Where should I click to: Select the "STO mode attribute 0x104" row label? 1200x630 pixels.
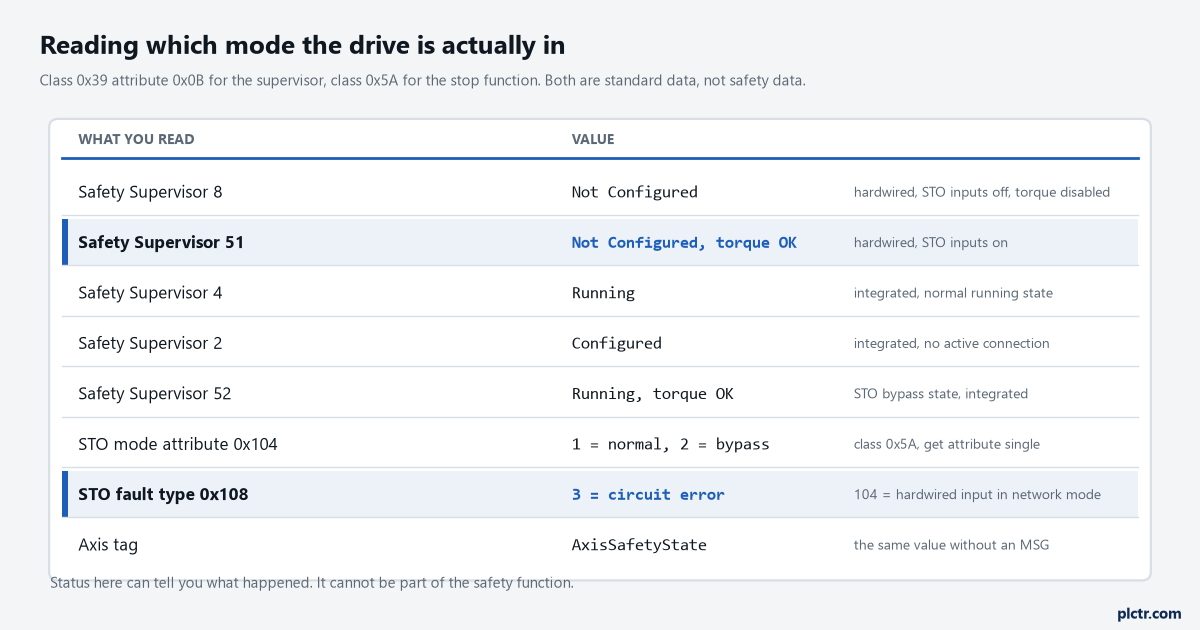click(178, 444)
